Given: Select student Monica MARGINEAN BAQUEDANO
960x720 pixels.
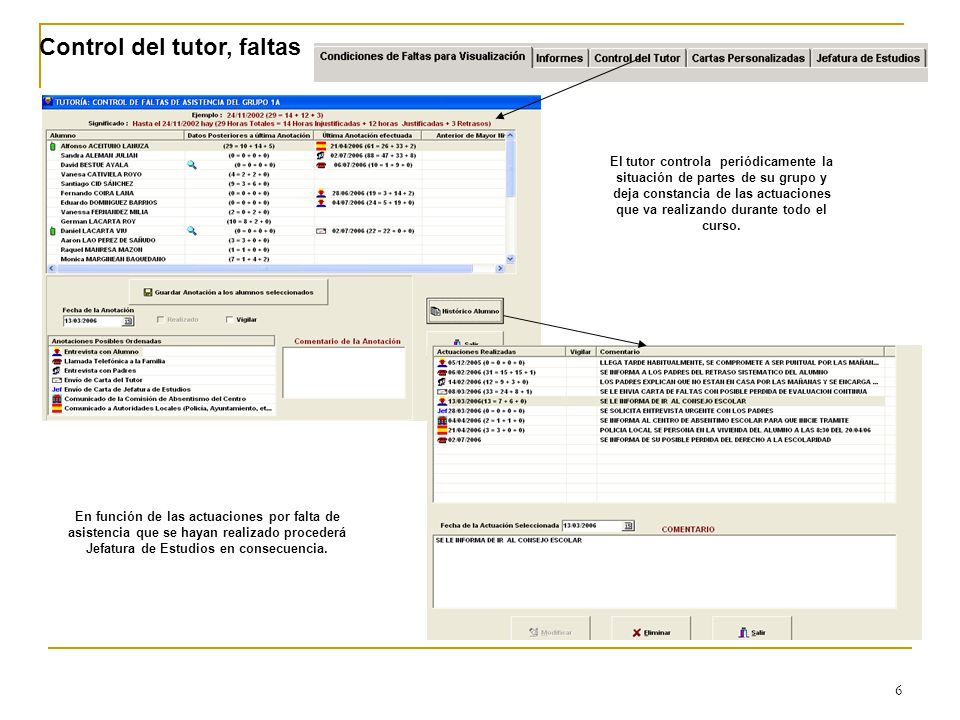Looking at the screenshot, I should point(113,260).
